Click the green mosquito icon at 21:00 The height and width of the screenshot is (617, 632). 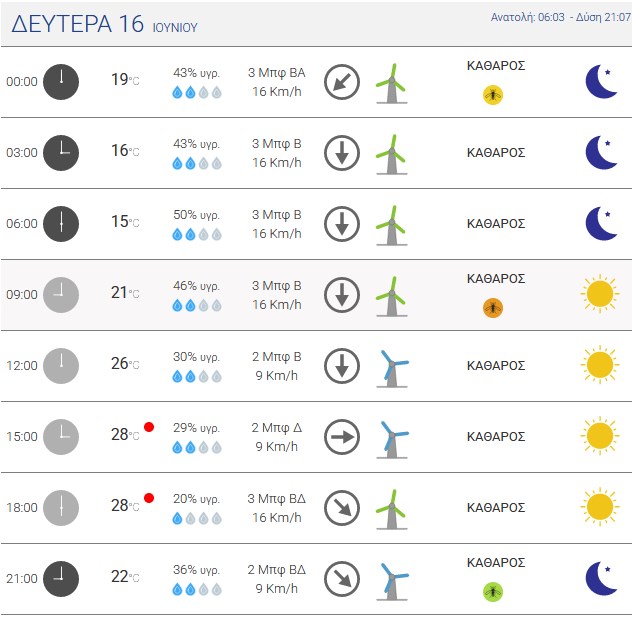click(x=493, y=592)
